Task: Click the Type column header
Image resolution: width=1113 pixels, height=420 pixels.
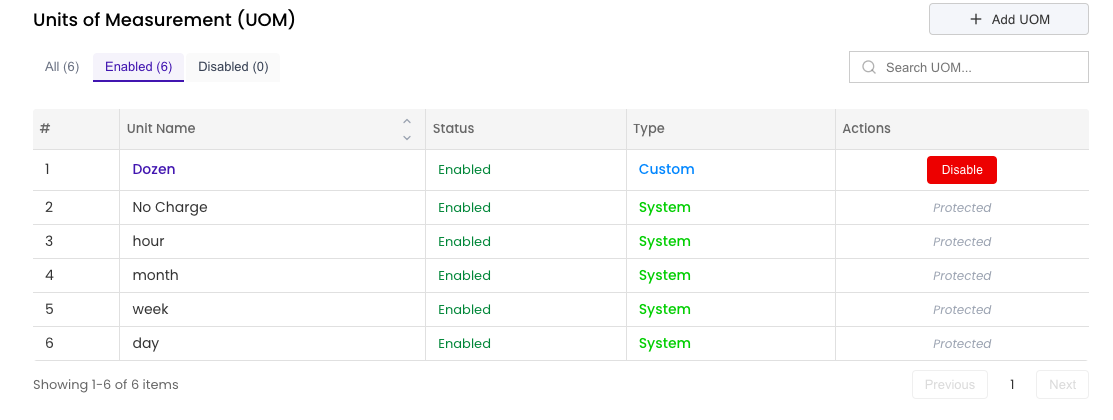Action: (649, 129)
